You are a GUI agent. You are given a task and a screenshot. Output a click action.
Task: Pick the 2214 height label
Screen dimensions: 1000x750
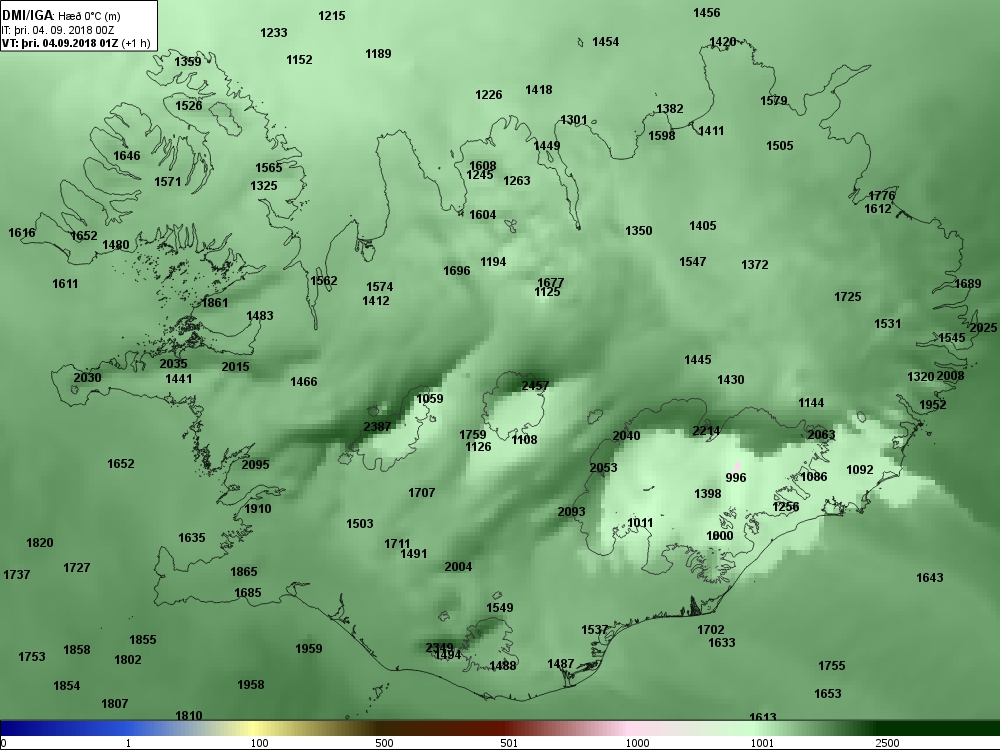click(706, 430)
